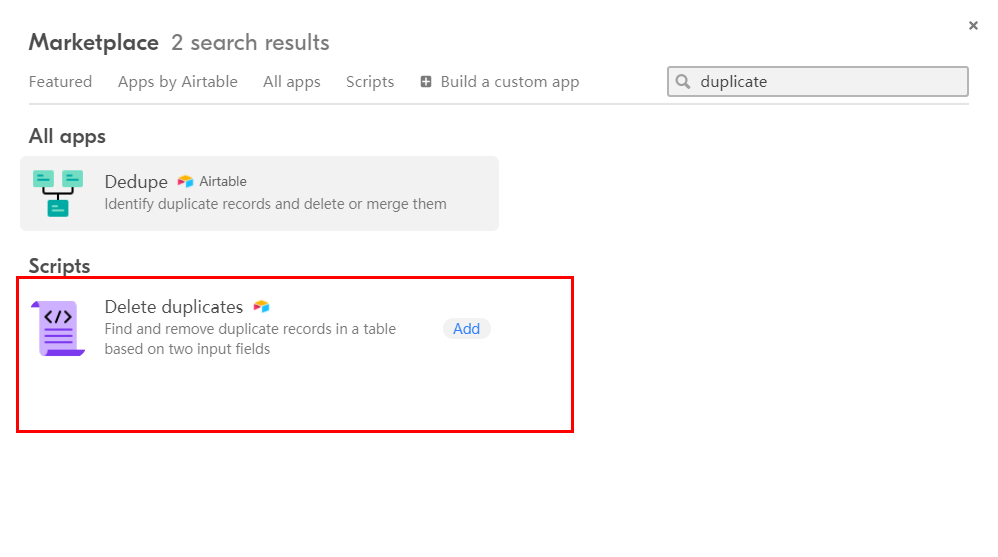Open the Featured tab

[60, 81]
